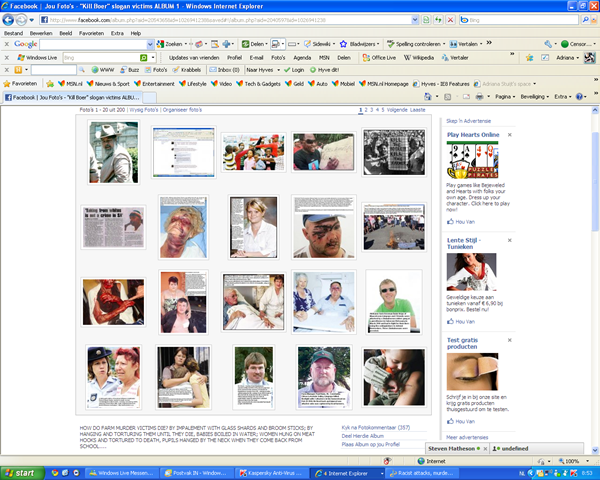Click the Refresh page icon
Viewport: 600px width, 480px height.
tap(438, 20)
